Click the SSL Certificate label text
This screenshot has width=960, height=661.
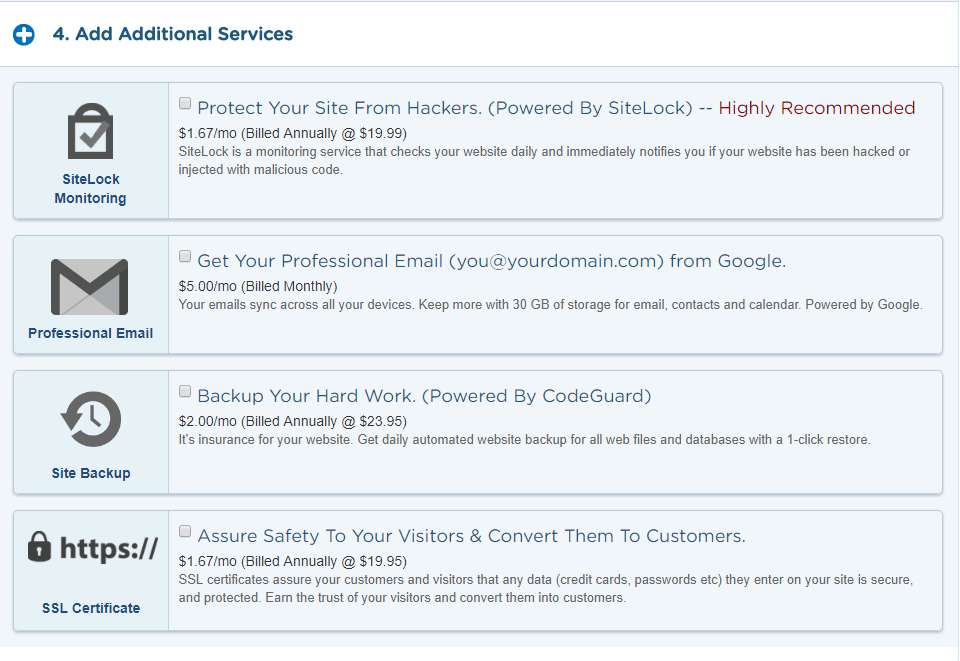pyautogui.click(x=90, y=608)
